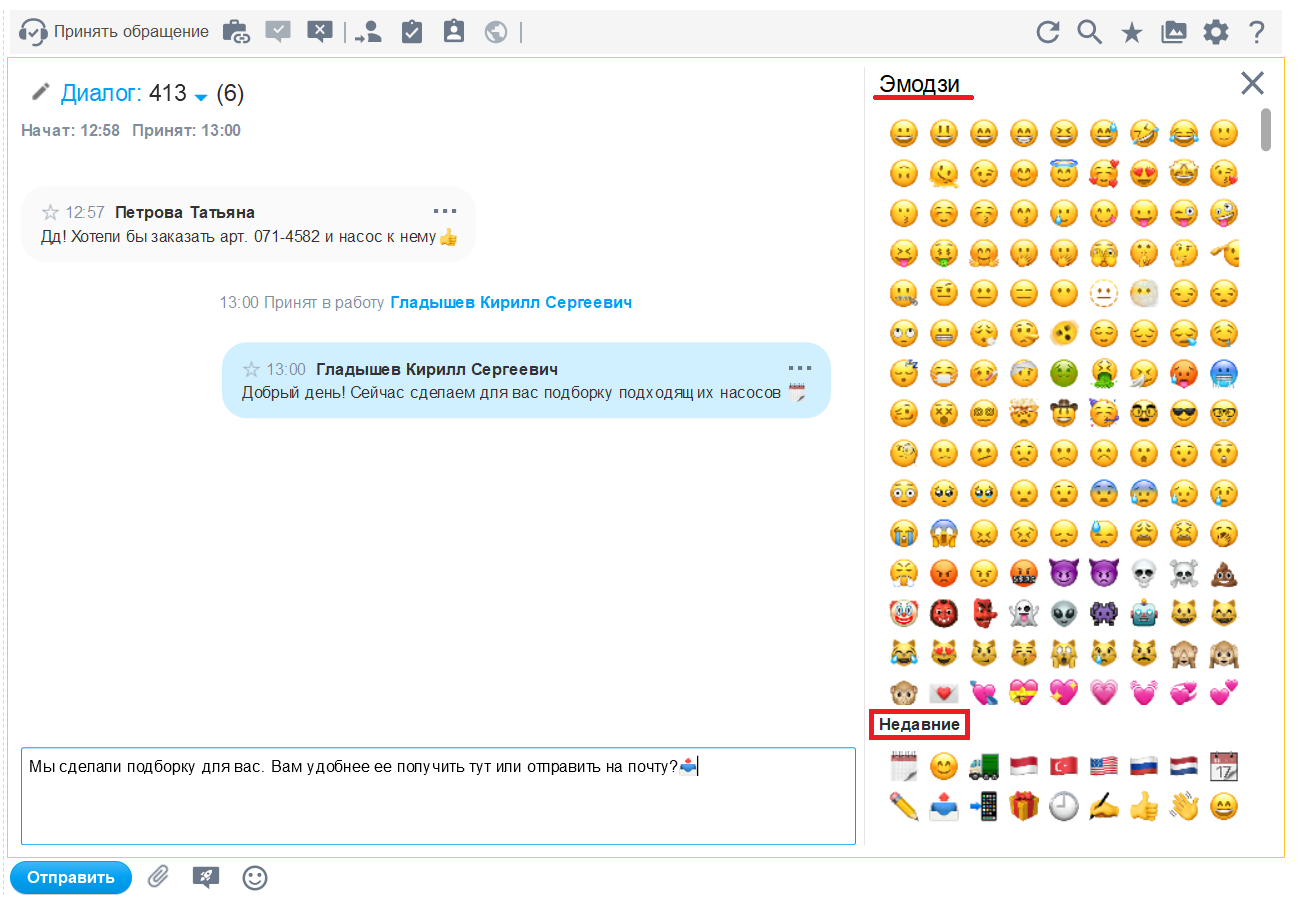Image resolution: width=1305 pixels, height=907 pixels.
Task: Star the message from Петрова Татьяна
Action: (50, 212)
